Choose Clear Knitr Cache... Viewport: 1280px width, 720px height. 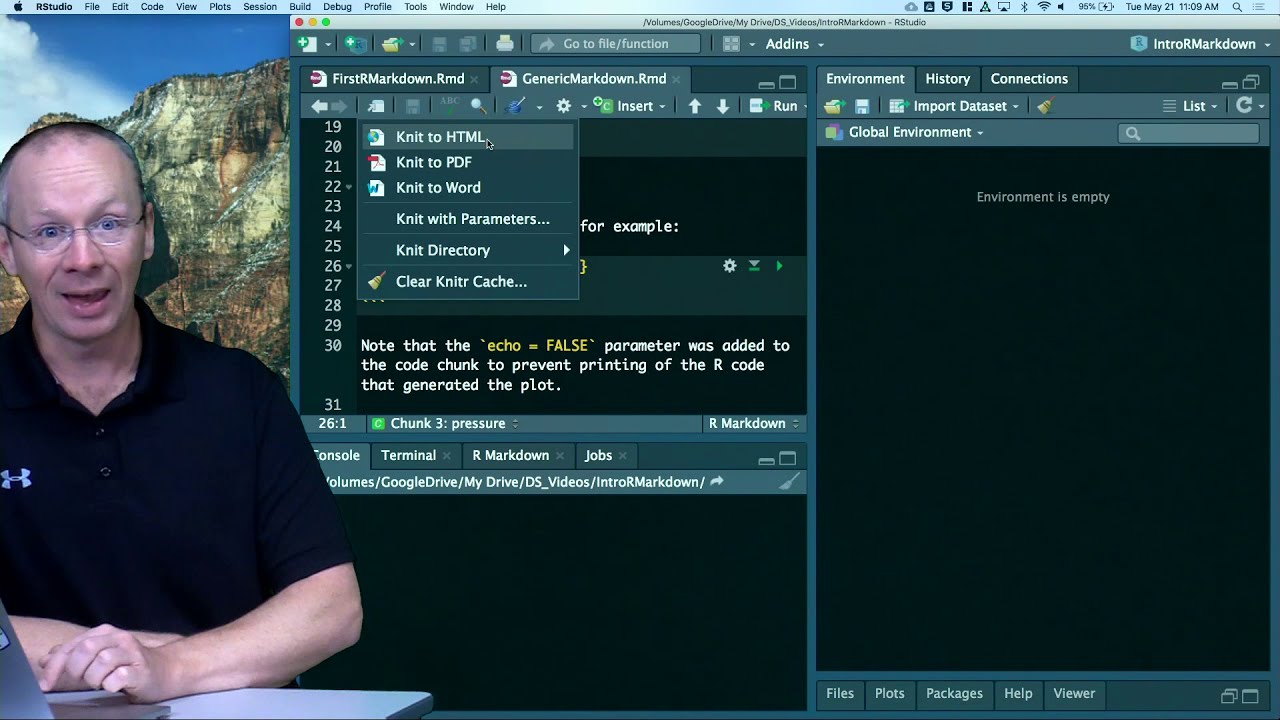[467, 282]
